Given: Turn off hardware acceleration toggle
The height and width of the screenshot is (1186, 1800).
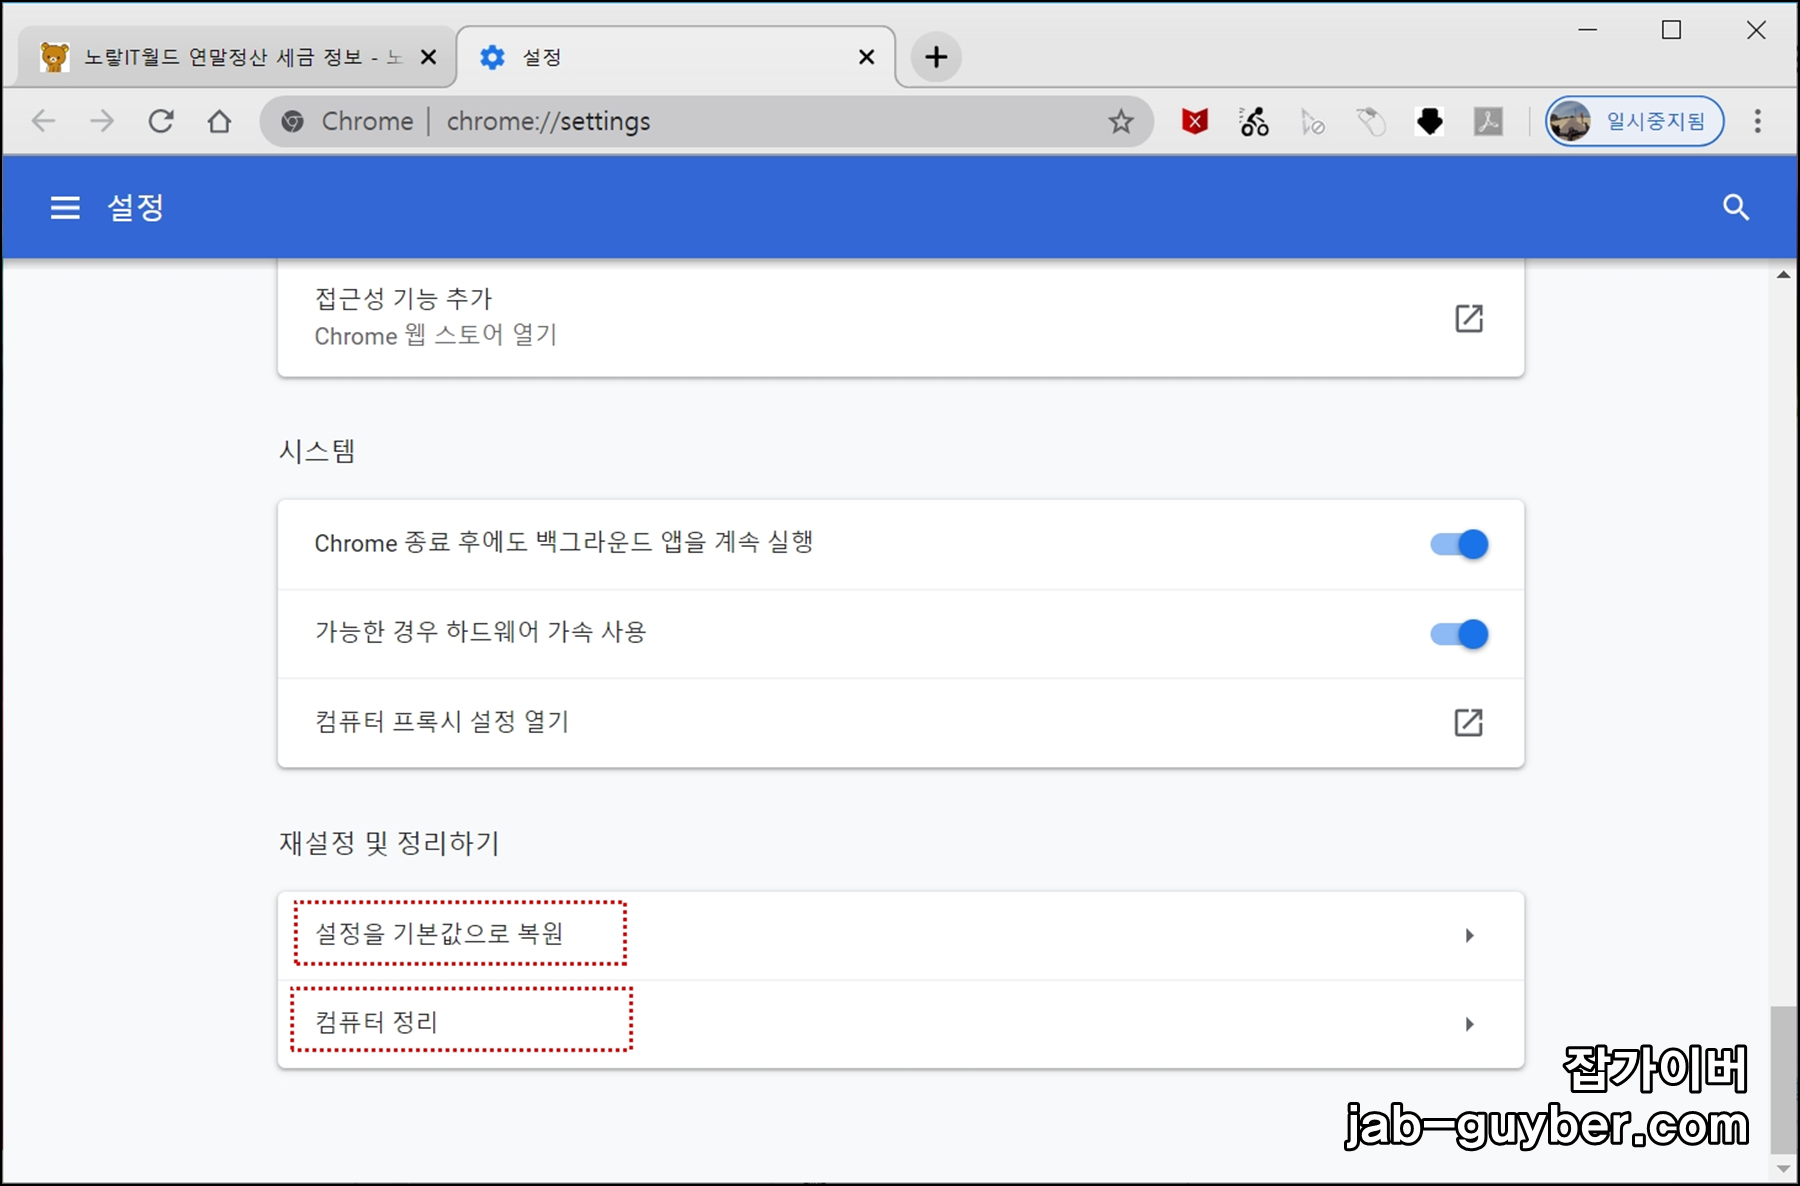Looking at the screenshot, I should [1458, 633].
